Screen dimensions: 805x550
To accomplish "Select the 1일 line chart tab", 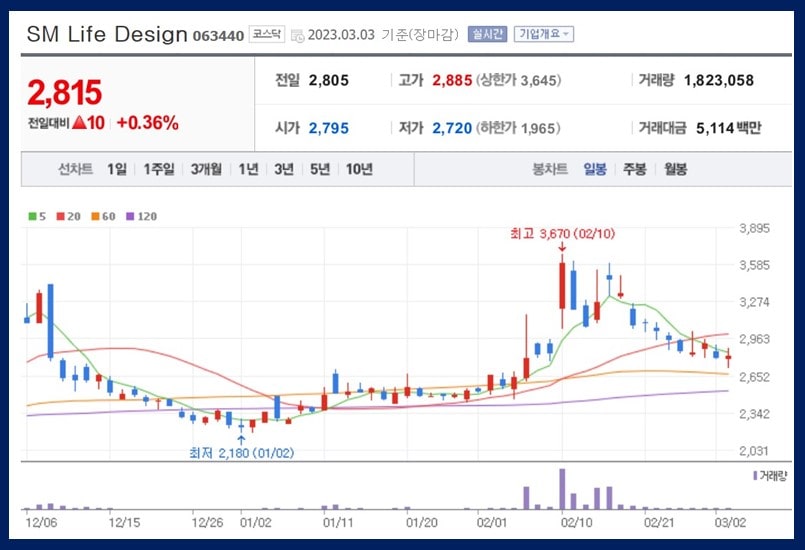I will [117, 169].
